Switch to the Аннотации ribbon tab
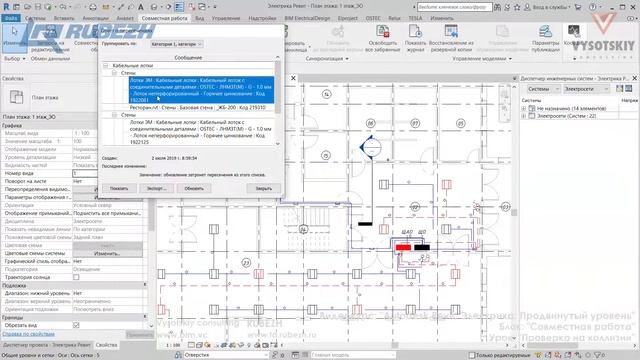 tap(96, 18)
